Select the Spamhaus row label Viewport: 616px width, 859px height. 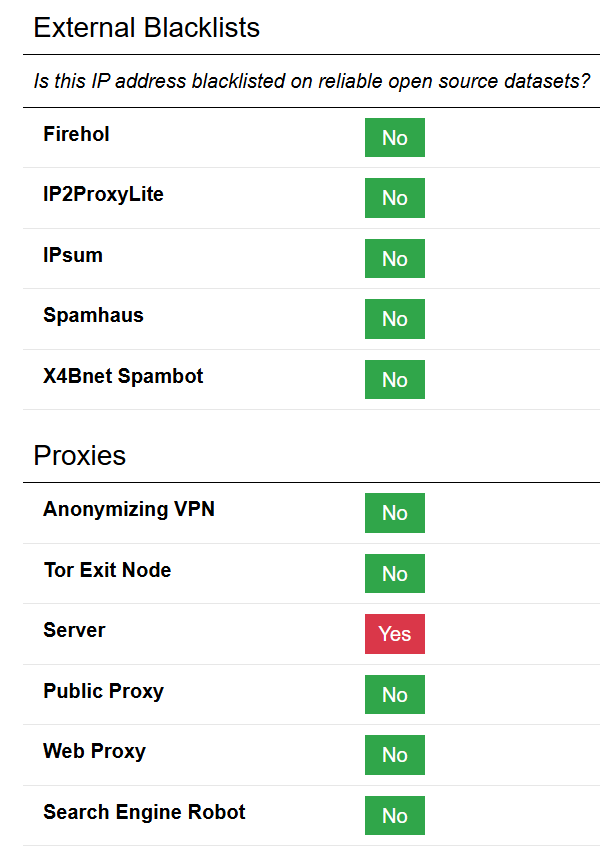[93, 315]
